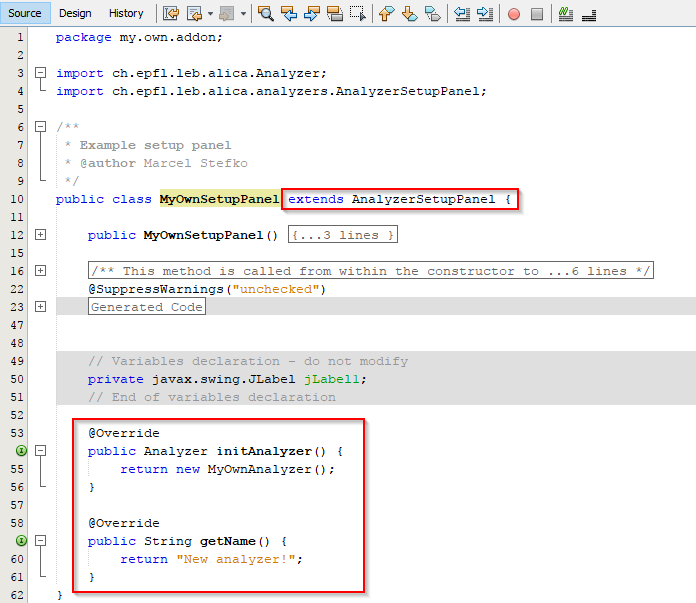Click 'Example setup panel' comment text
The width and height of the screenshot is (696, 603).
point(155,145)
